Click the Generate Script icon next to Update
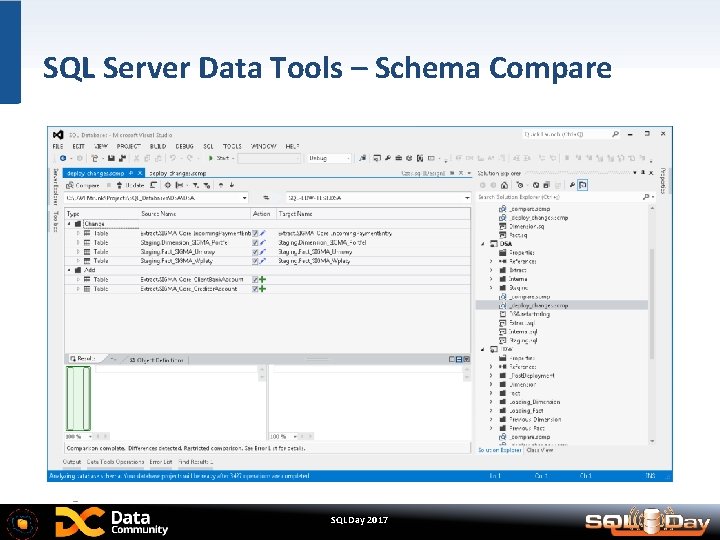The height and width of the screenshot is (540, 720). coord(154,185)
